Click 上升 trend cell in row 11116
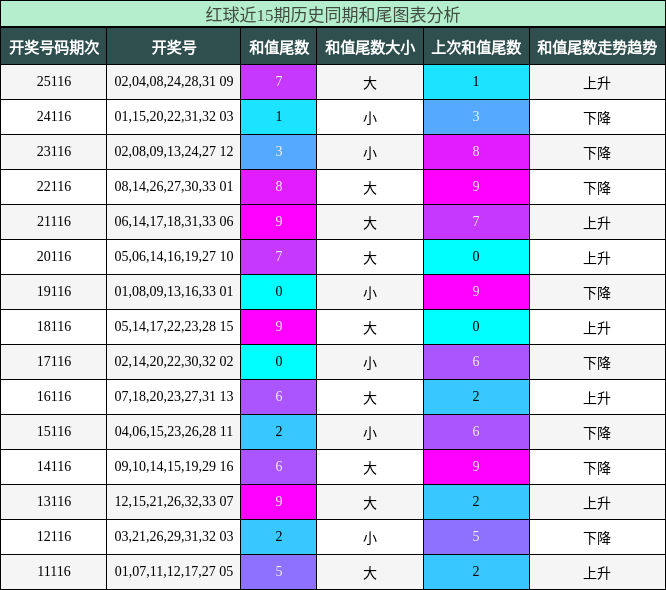666x590 pixels. tap(597, 572)
